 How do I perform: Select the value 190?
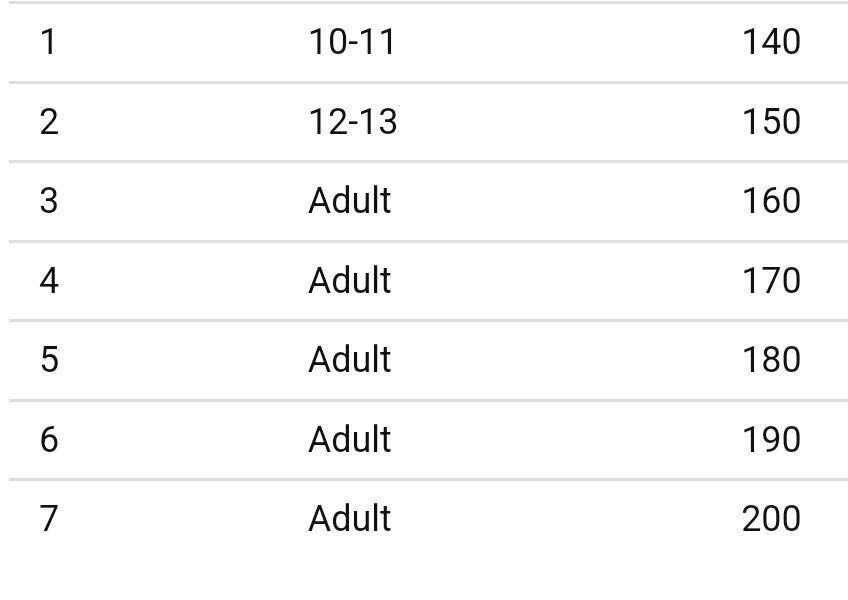click(x=771, y=440)
